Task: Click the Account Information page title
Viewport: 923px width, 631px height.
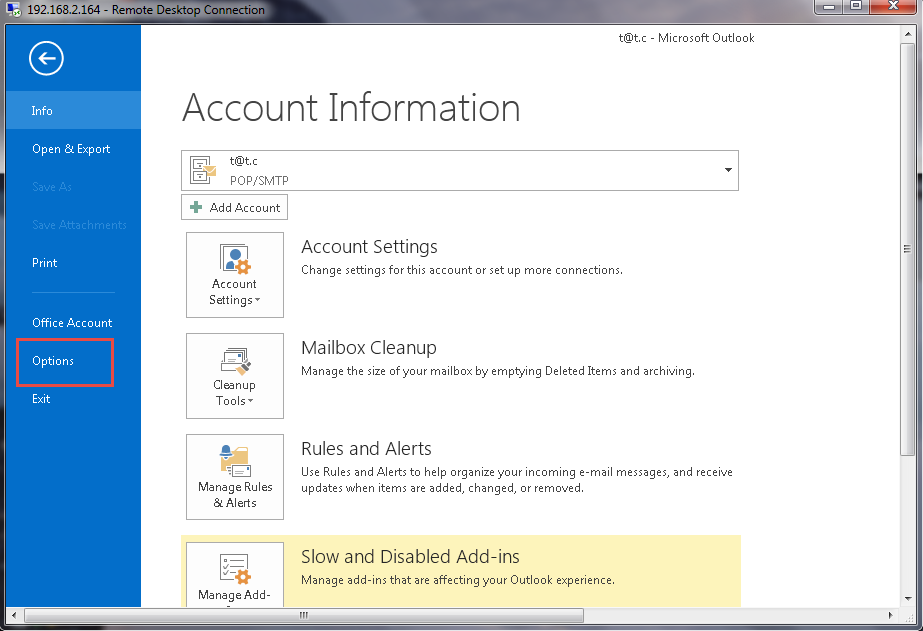Action: (x=351, y=108)
